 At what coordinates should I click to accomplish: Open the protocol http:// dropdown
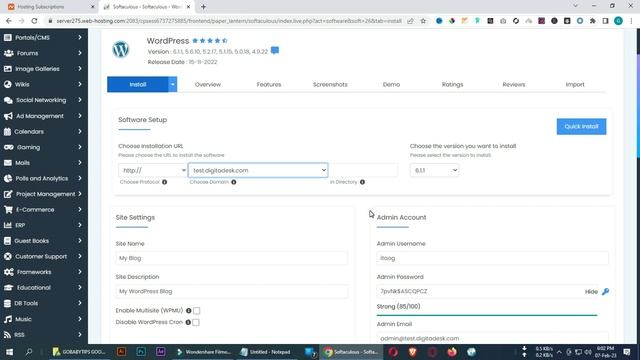[153, 170]
